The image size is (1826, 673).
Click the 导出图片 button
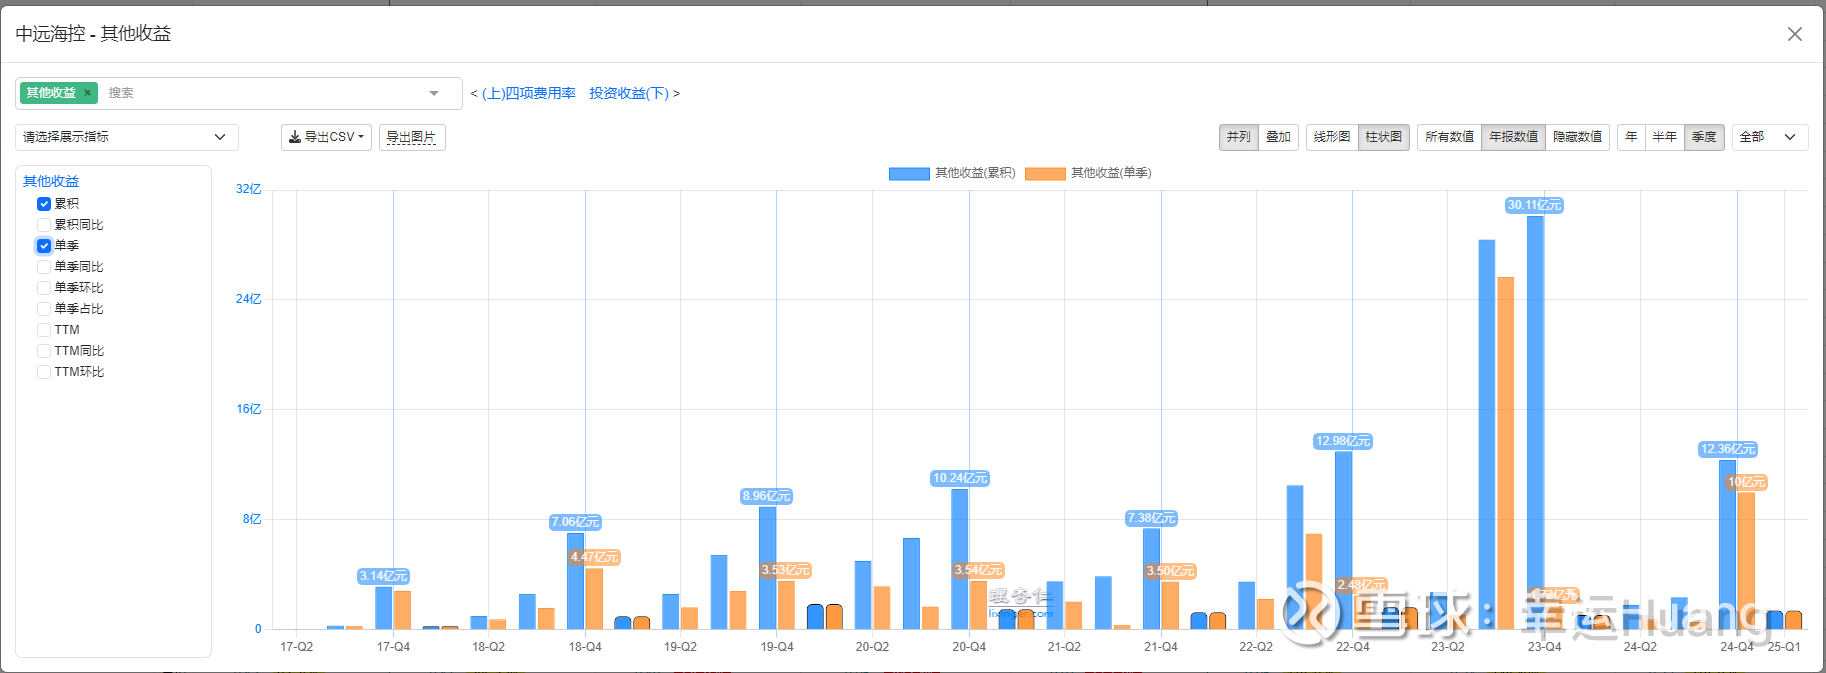click(412, 137)
